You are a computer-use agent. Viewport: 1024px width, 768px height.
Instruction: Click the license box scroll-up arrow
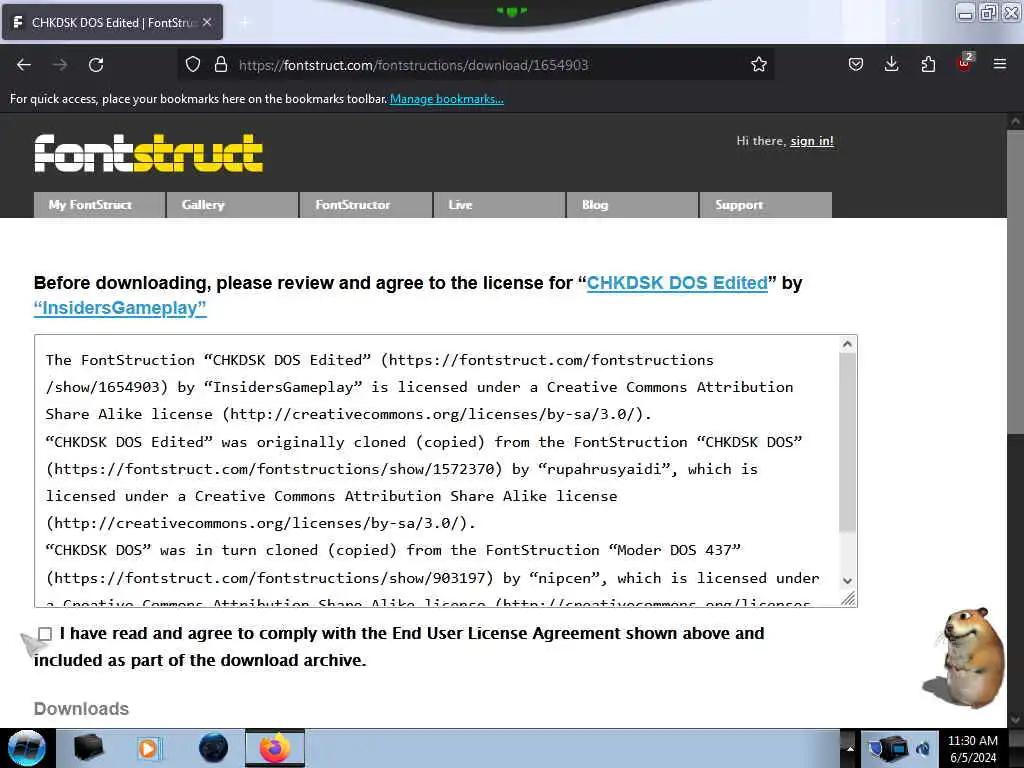click(x=847, y=344)
